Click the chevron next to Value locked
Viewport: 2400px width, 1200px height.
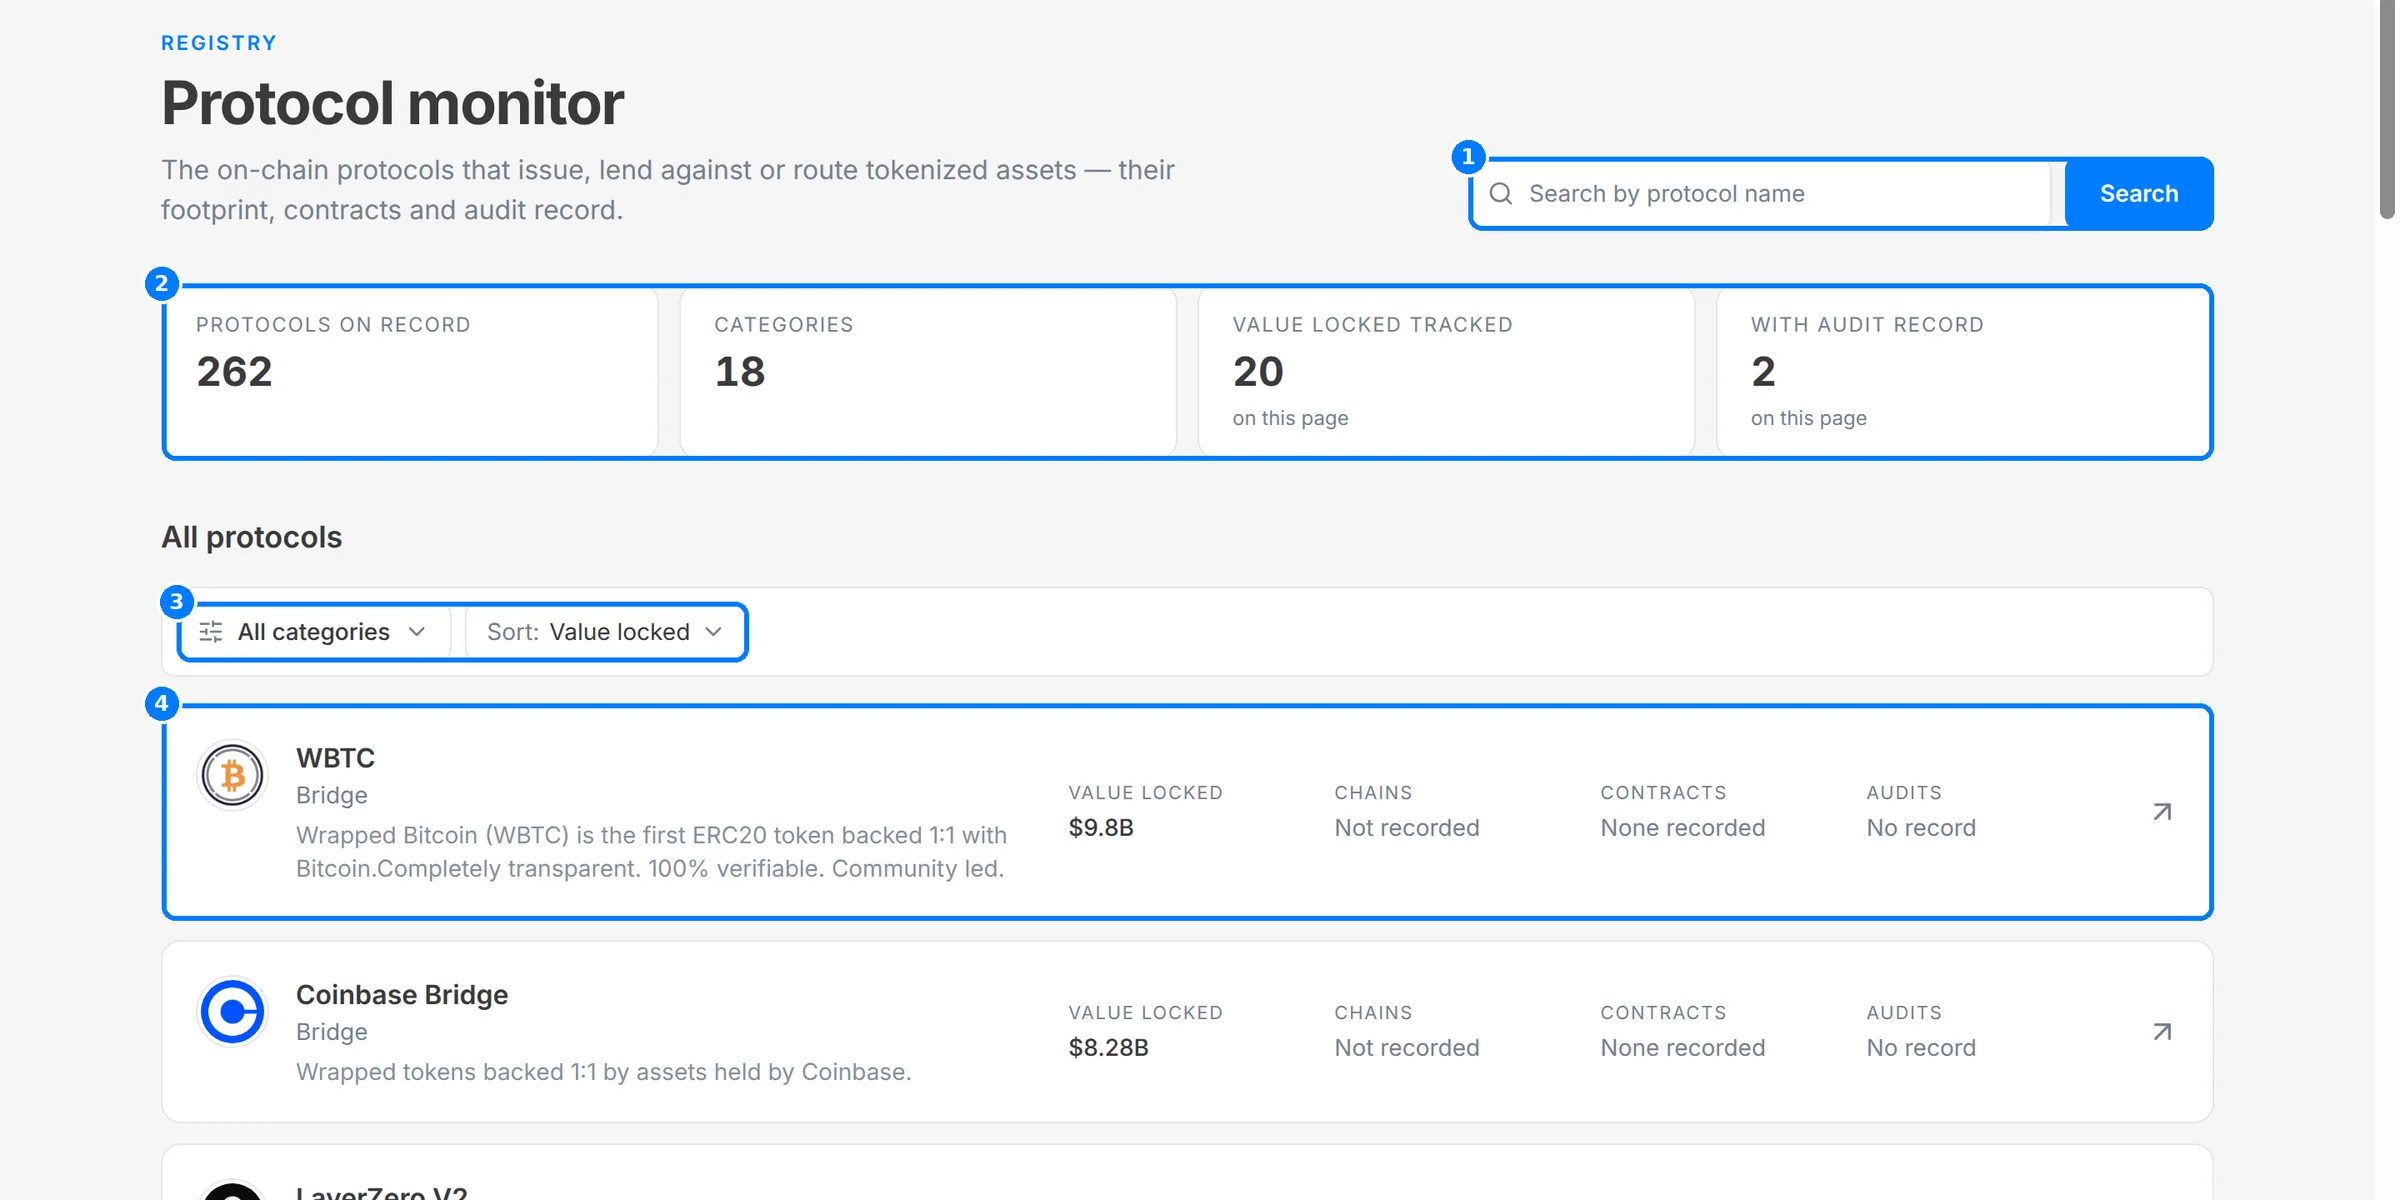(x=713, y=632)
